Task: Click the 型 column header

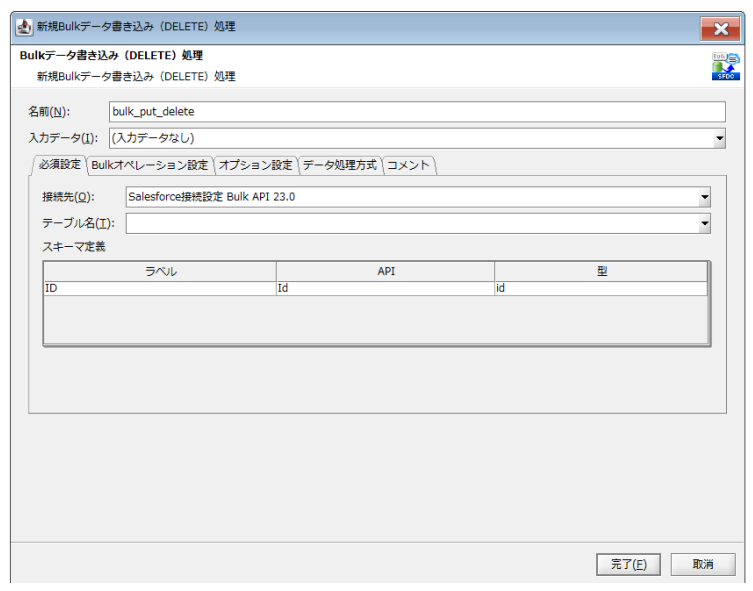Action: pyautogui.click(x=601, y=271)
